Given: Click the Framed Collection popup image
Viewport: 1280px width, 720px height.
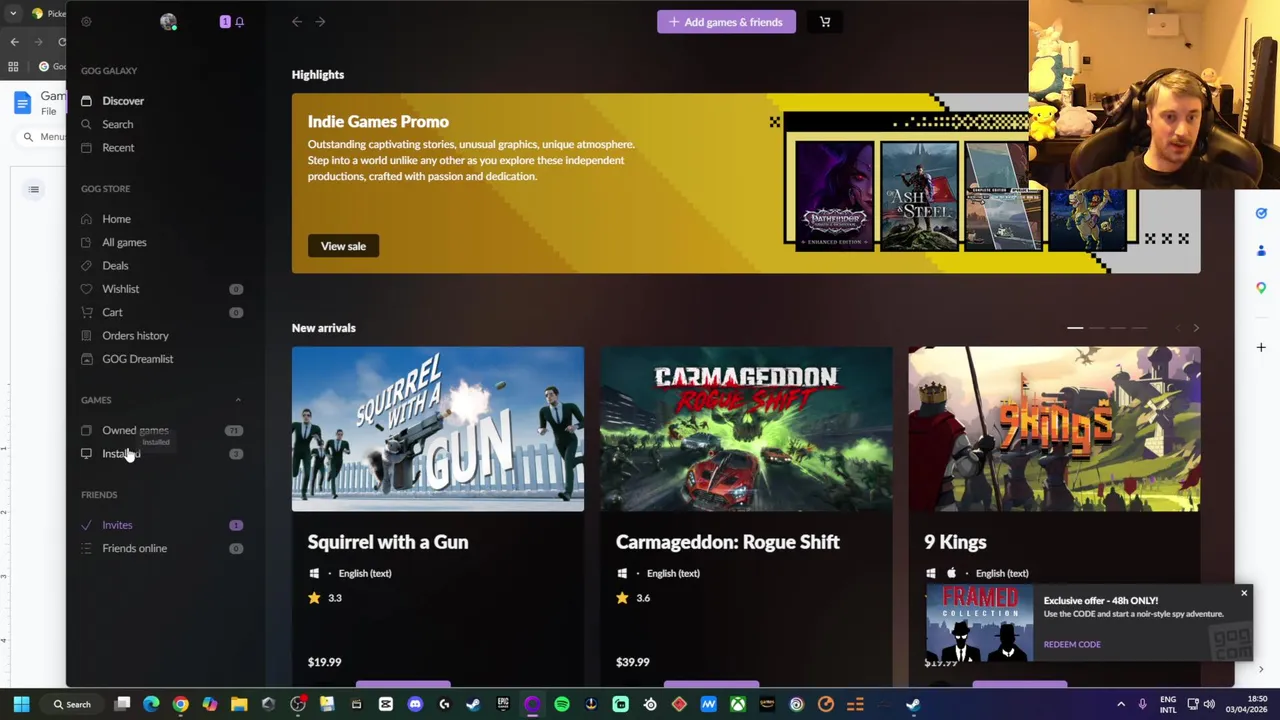Looking at the screenshot, I should [x=980, y=624].
